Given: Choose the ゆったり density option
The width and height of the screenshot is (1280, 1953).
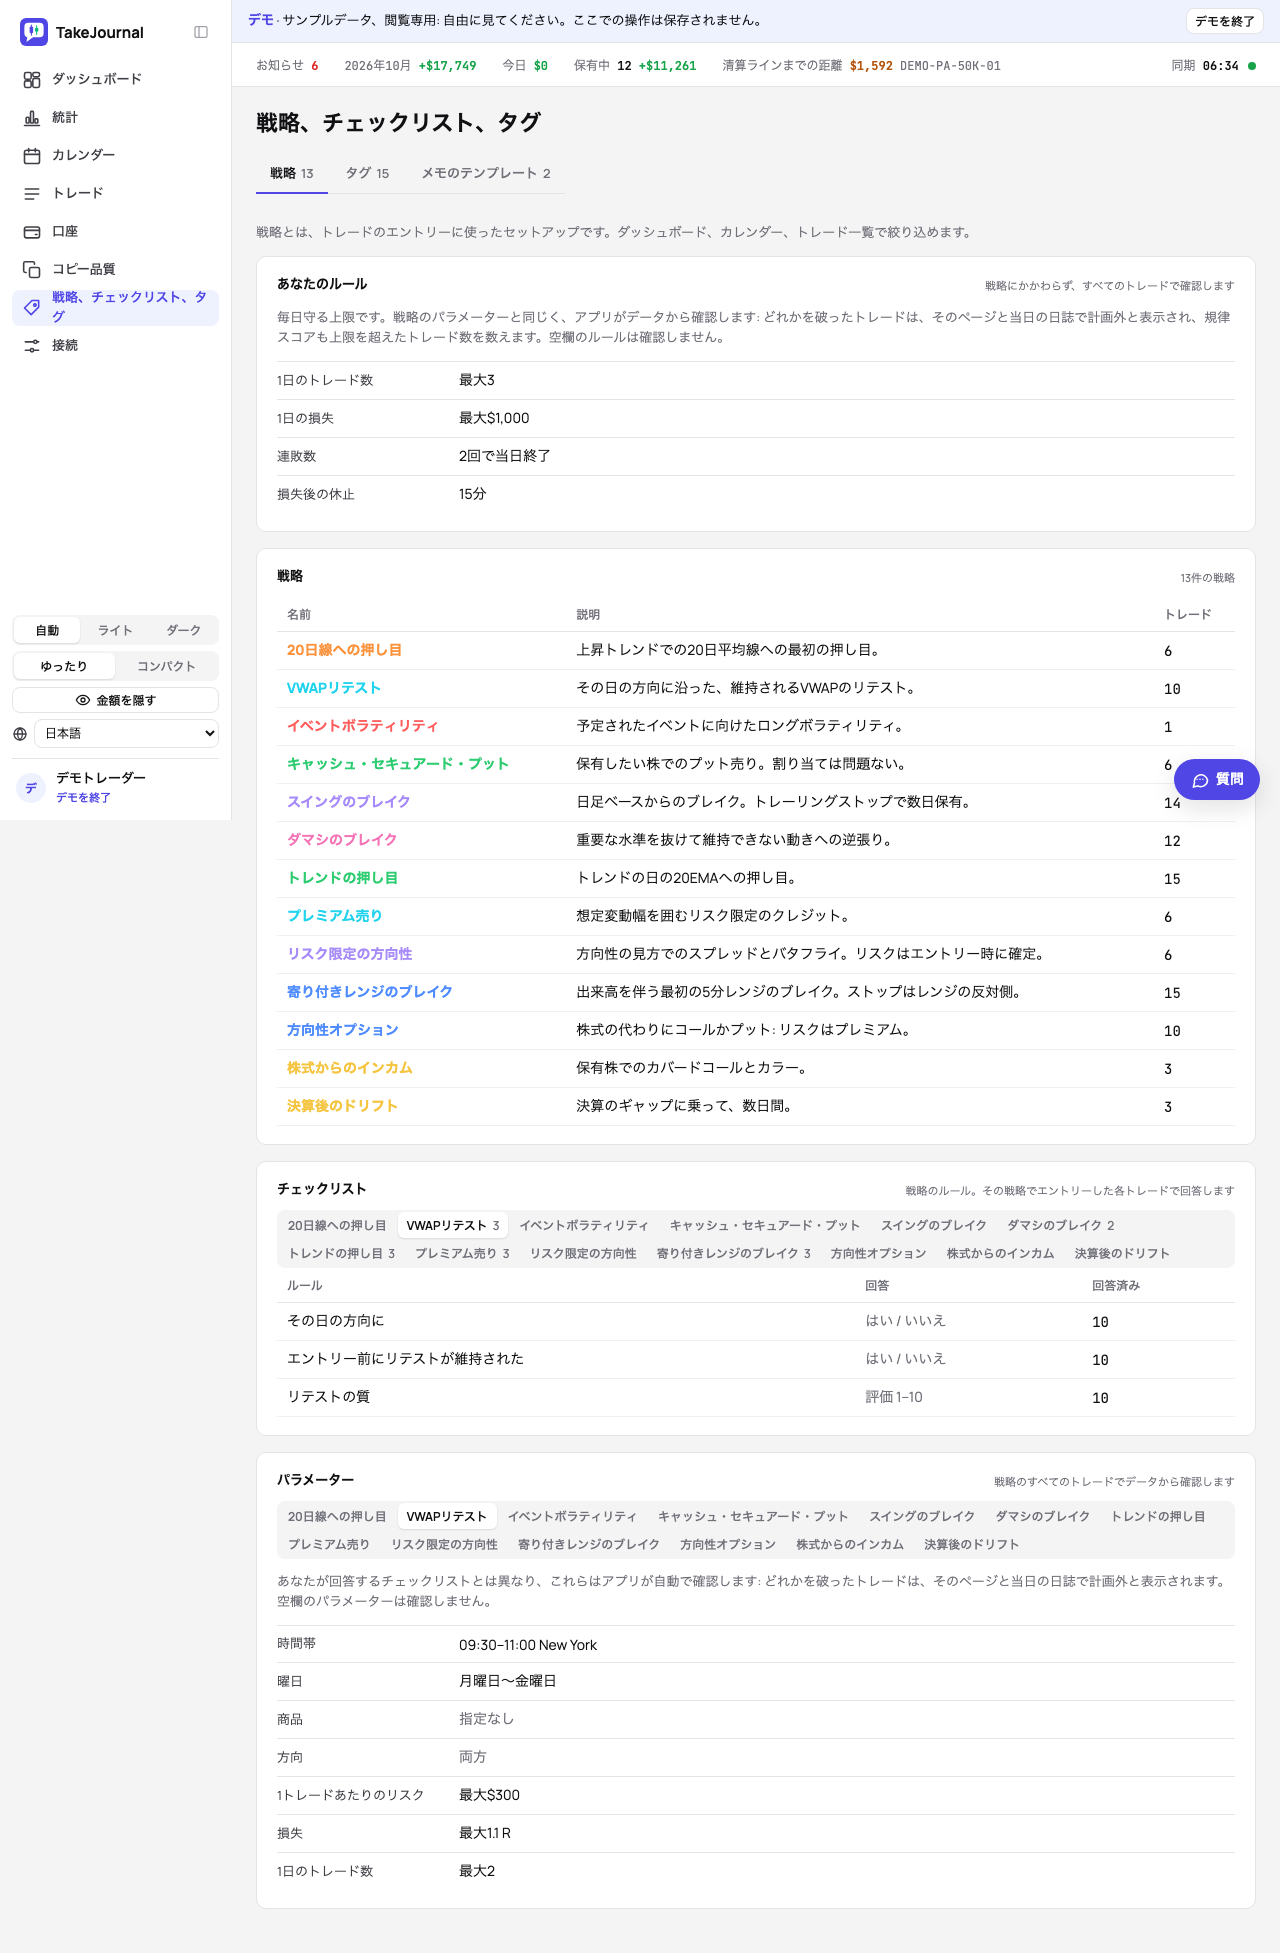Looking at the screenshot, I should (x=64, y=666).
